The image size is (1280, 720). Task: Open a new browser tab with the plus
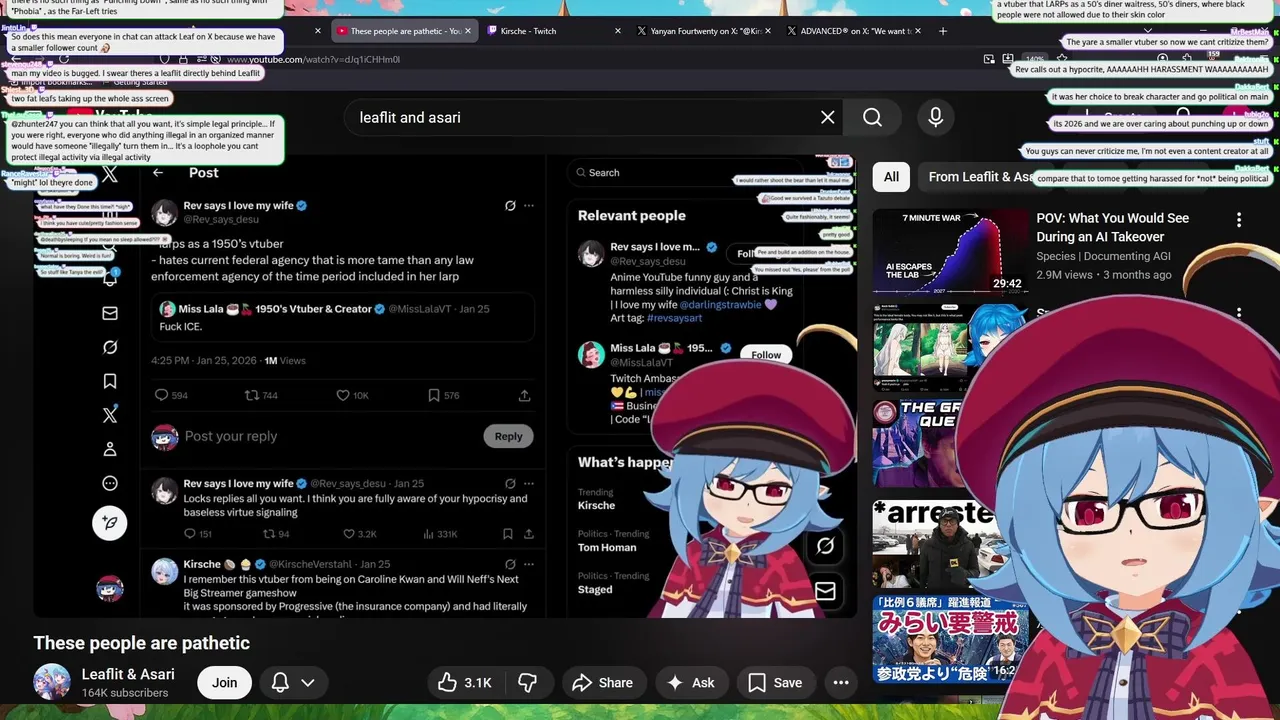pyautogui.click(x=942, y=31)
